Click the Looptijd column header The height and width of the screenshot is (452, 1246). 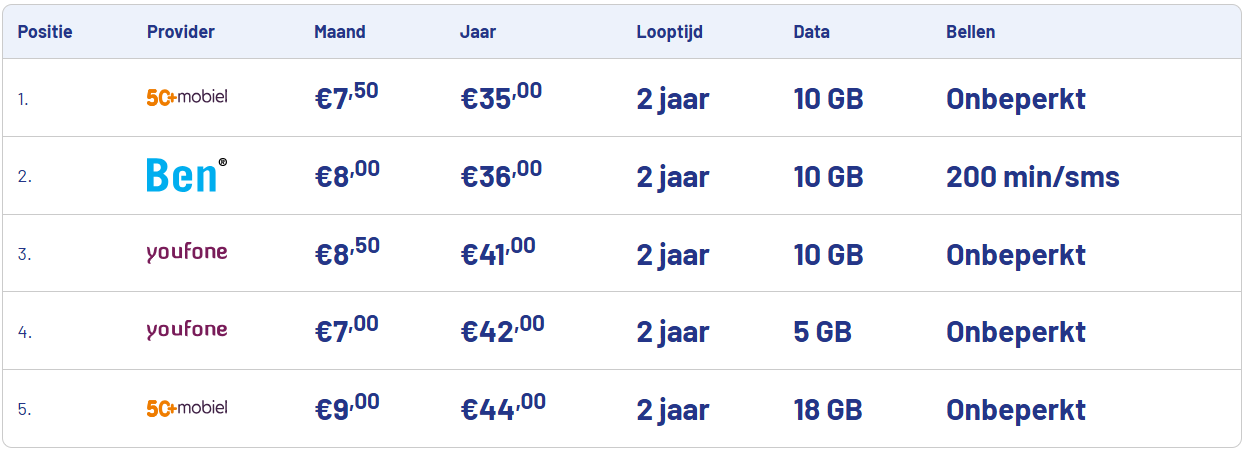pos(670,32)
